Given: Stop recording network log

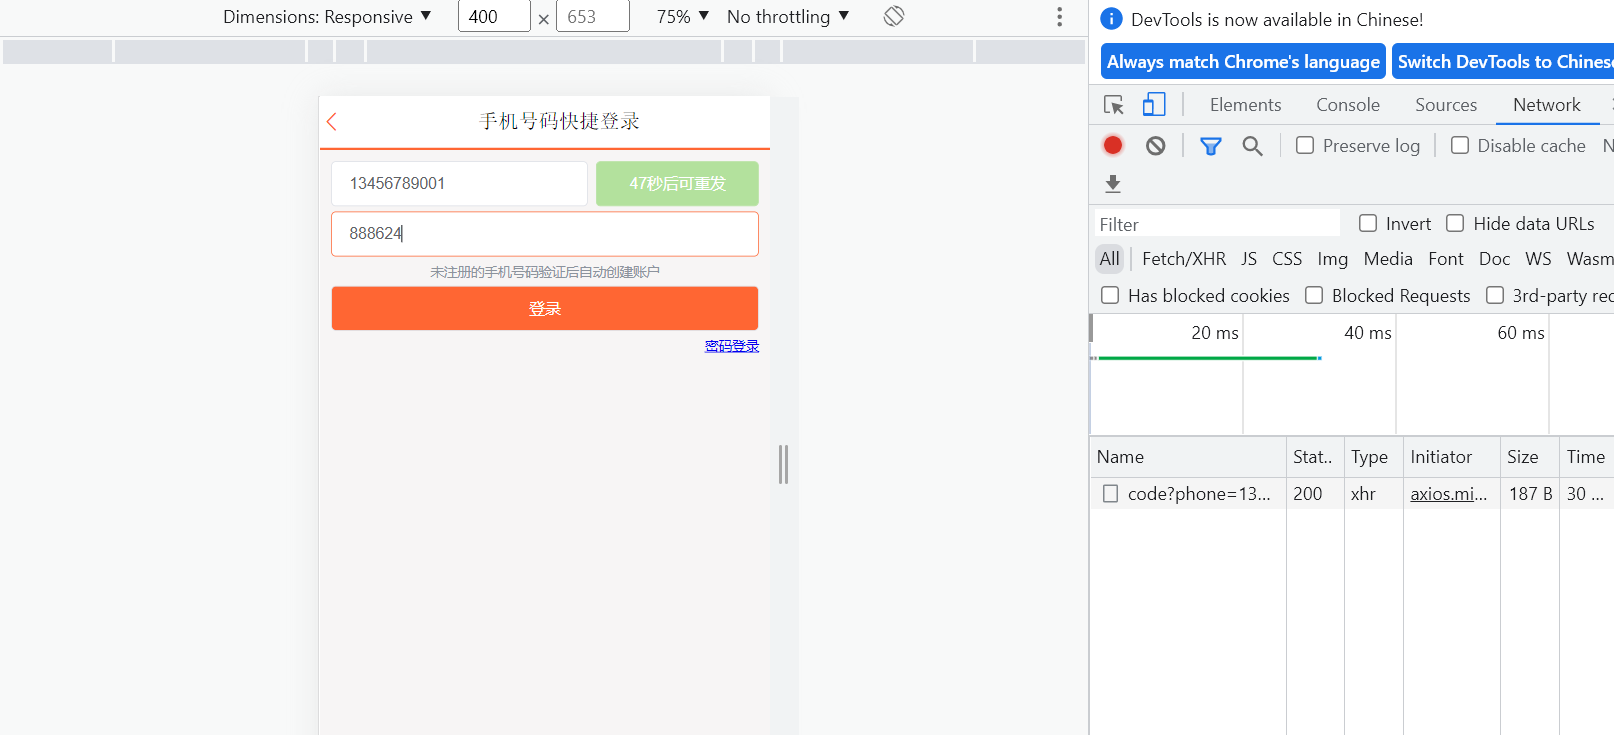Looking at the screenshot, I should (1113, 145).
